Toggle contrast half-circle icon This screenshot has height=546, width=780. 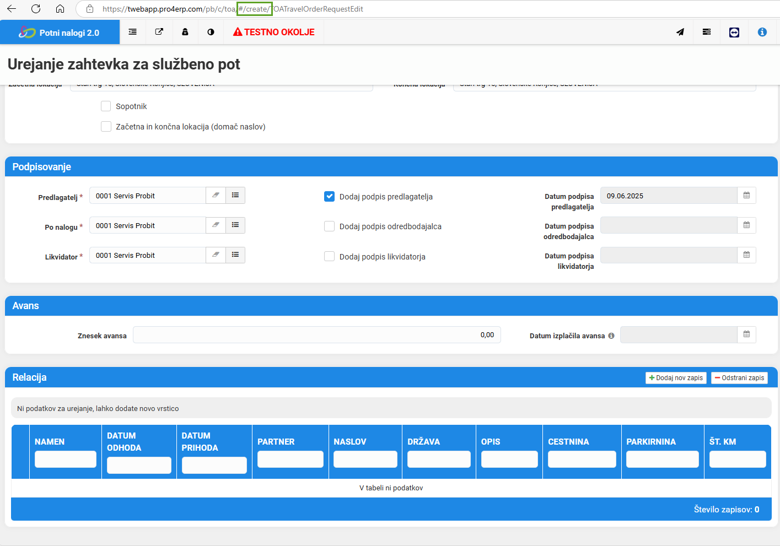click(x=211, y=32)
